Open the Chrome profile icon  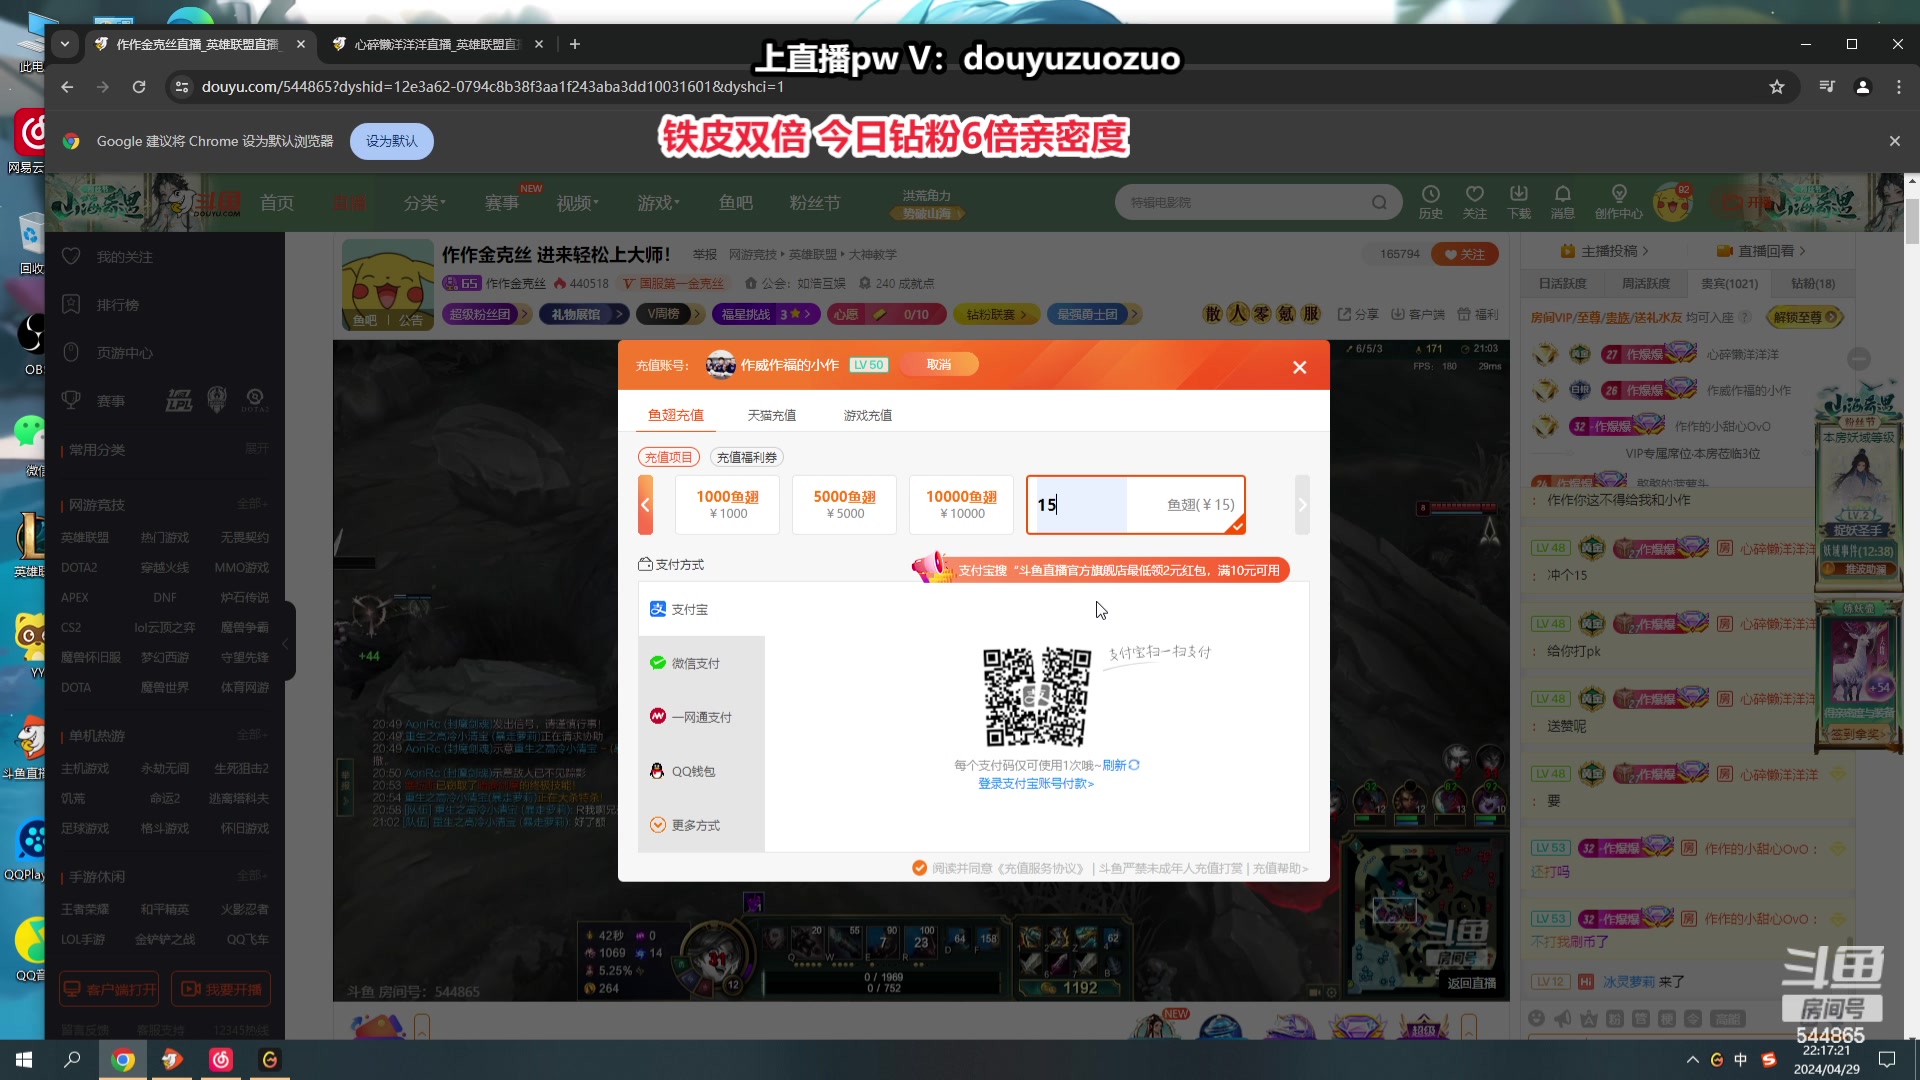(1862, 87)
